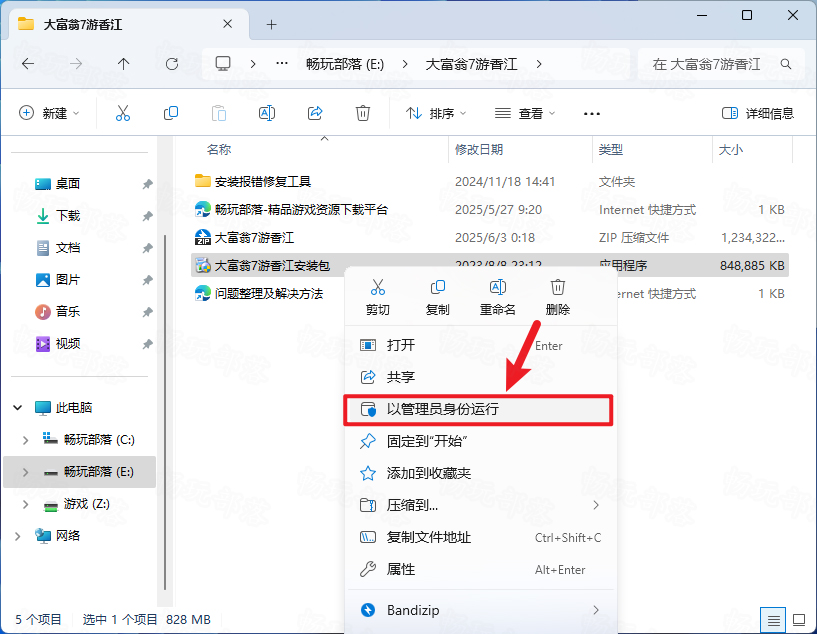Click the Copy icon in toolbar

click(171, 113)
